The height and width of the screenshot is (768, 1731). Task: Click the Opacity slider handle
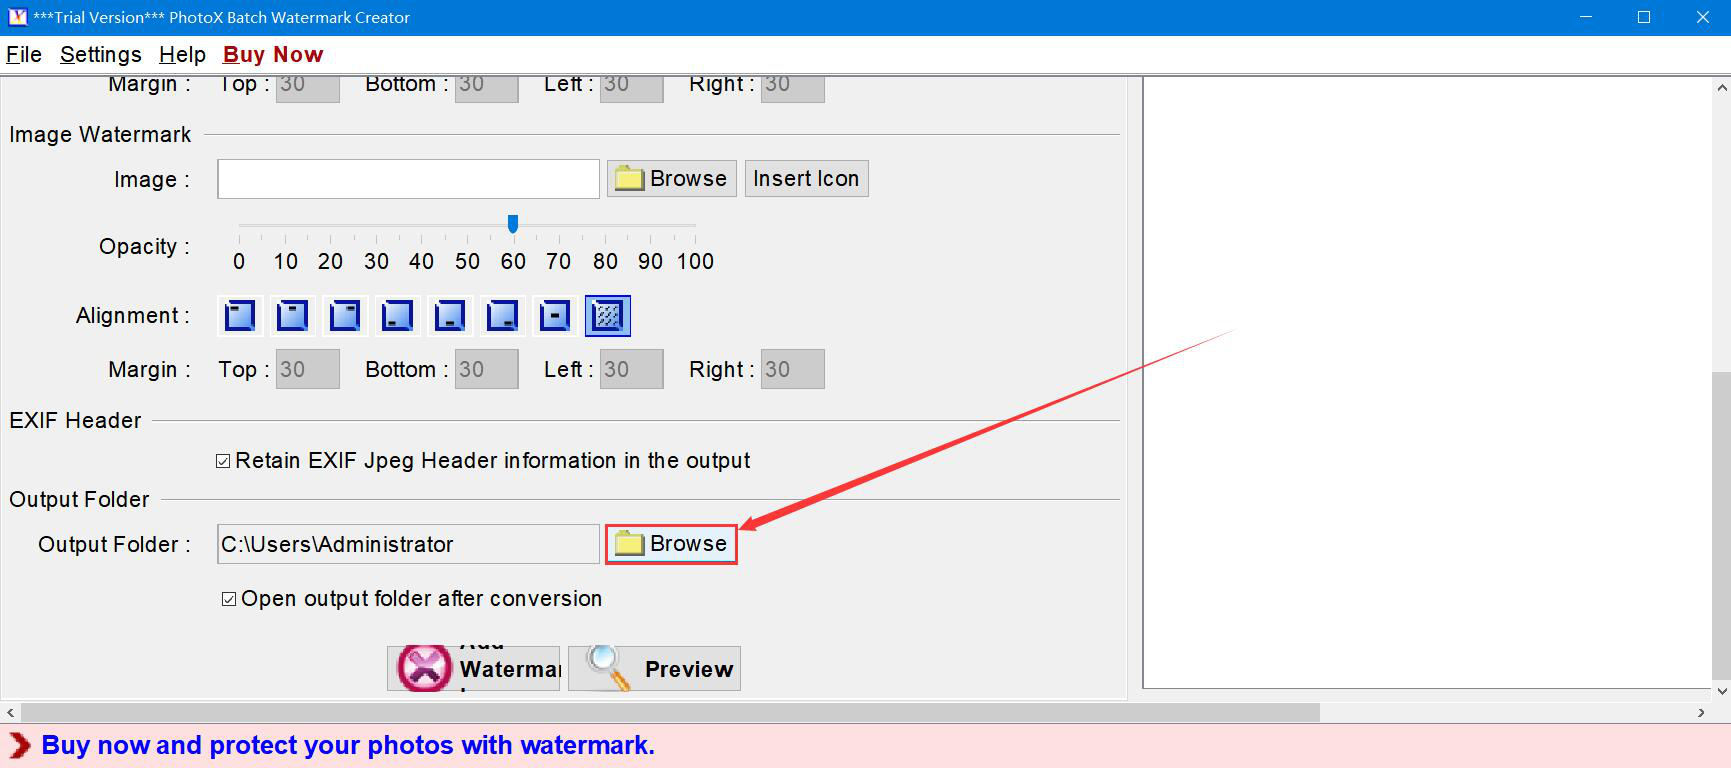click(x=513, y=223)
